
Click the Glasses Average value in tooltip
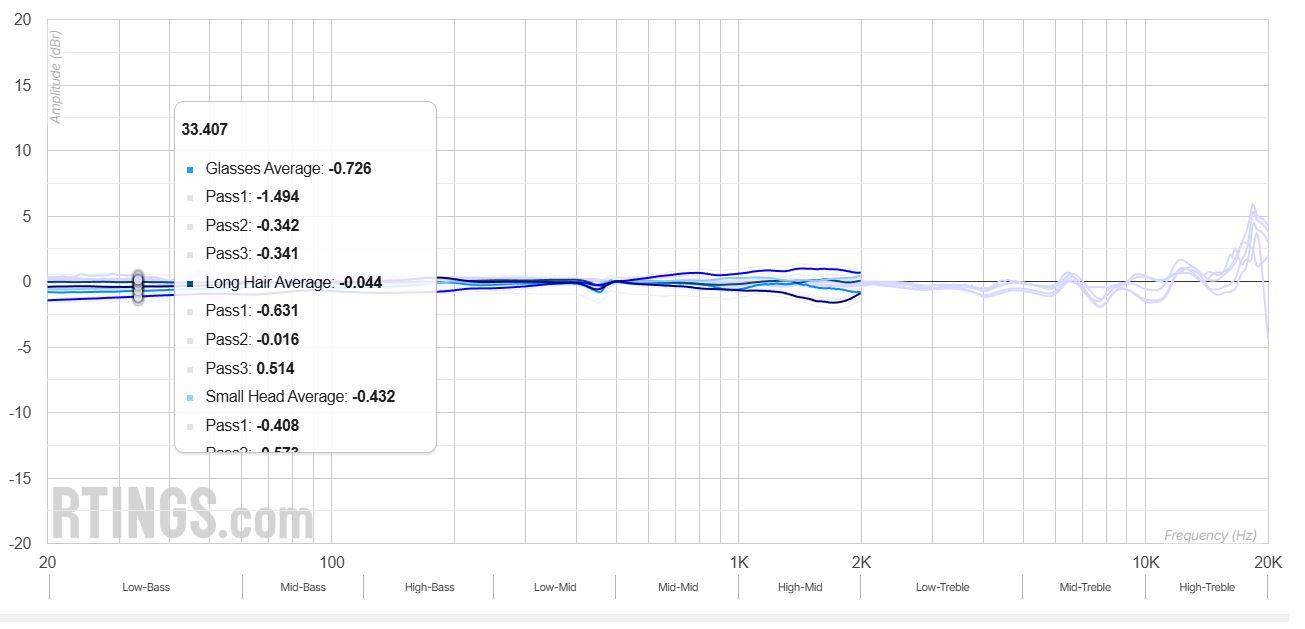click(350, 169)
